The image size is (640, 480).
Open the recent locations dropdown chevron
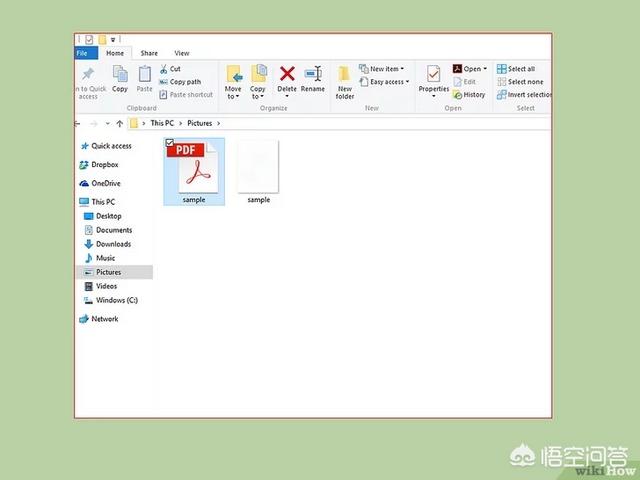pos(107,123)
